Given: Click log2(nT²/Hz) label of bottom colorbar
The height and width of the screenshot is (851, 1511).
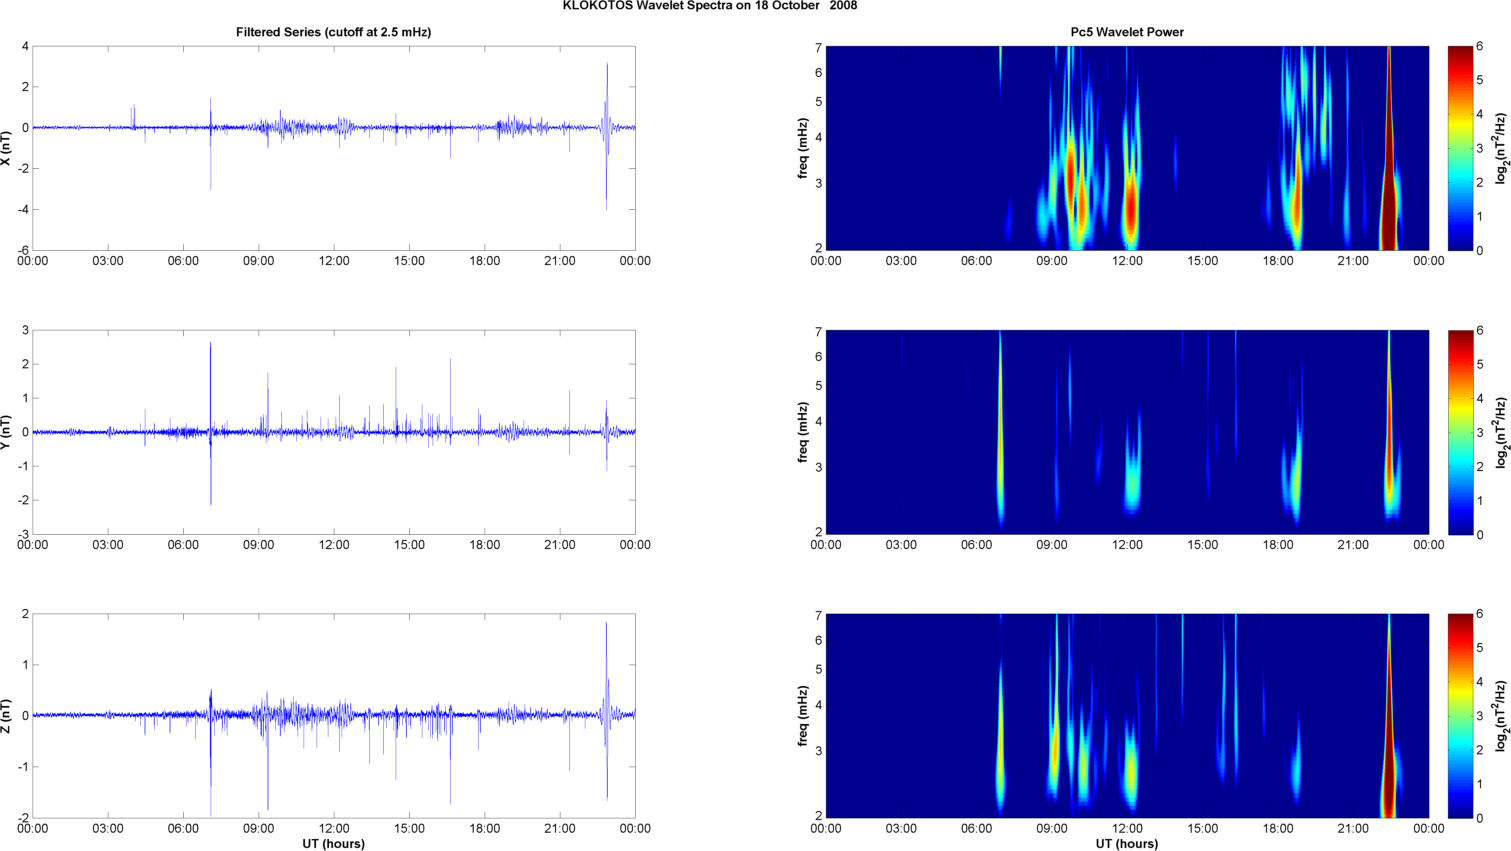Looking at the screenshot, I should [x=1502, y=716].
